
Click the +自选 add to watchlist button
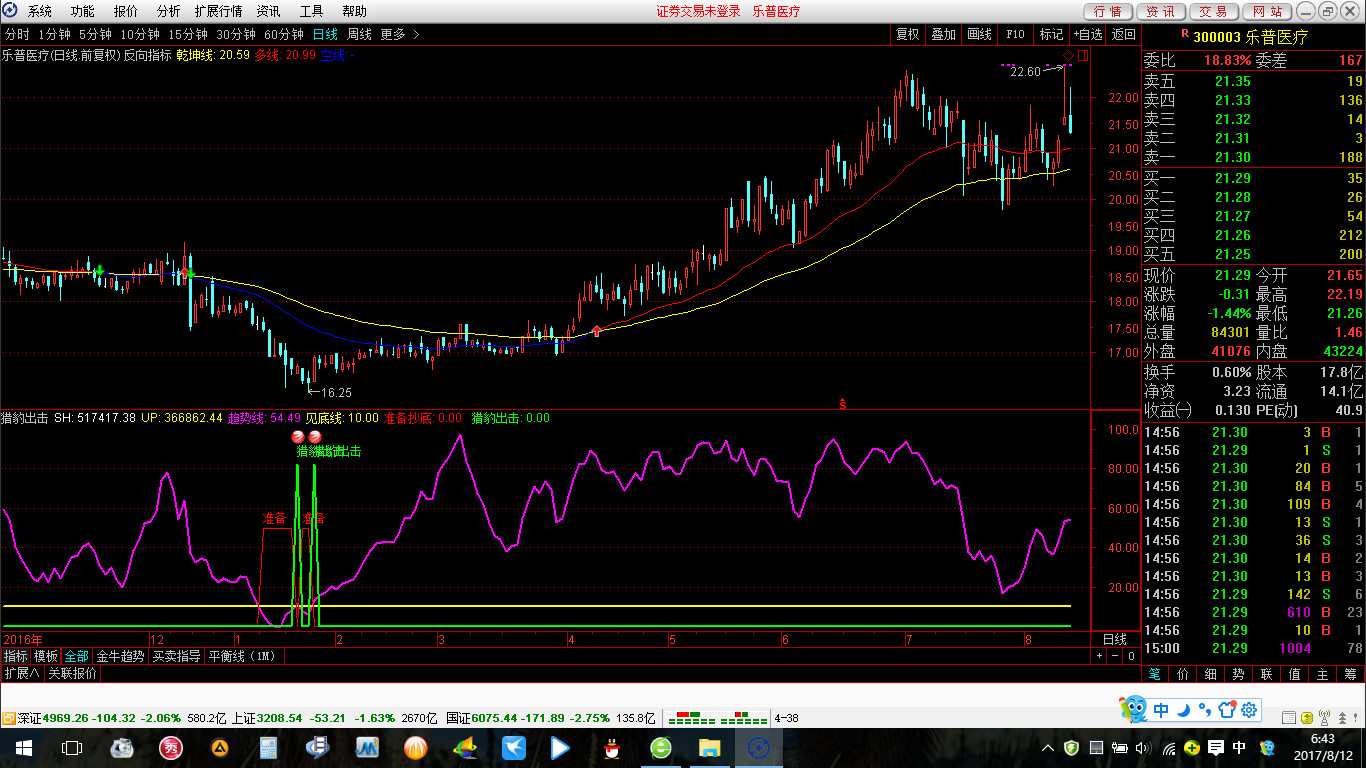click(x=1088, y=34)
